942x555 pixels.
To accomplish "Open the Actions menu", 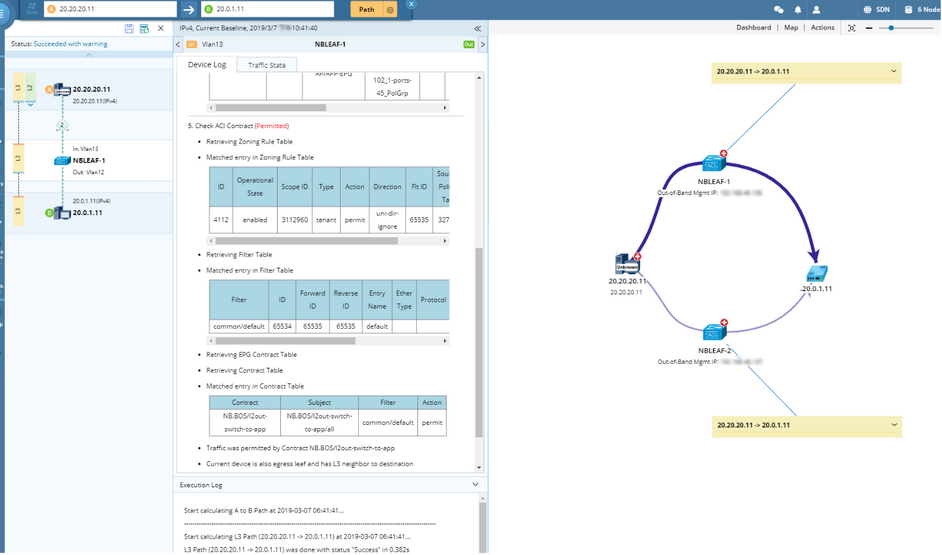I will coord(822,28).
